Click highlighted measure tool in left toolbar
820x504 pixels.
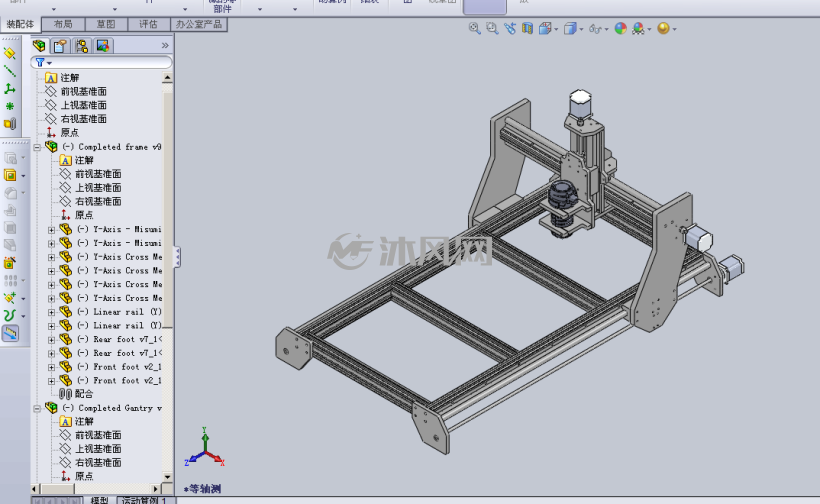[x=10, y=333]
